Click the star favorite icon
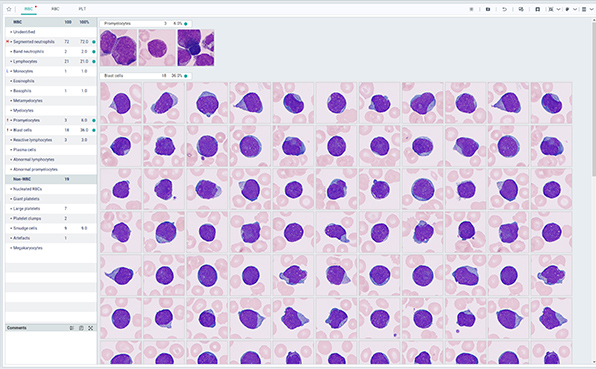Viewport: 596px width, 369px height. click(x=9, y=9)
